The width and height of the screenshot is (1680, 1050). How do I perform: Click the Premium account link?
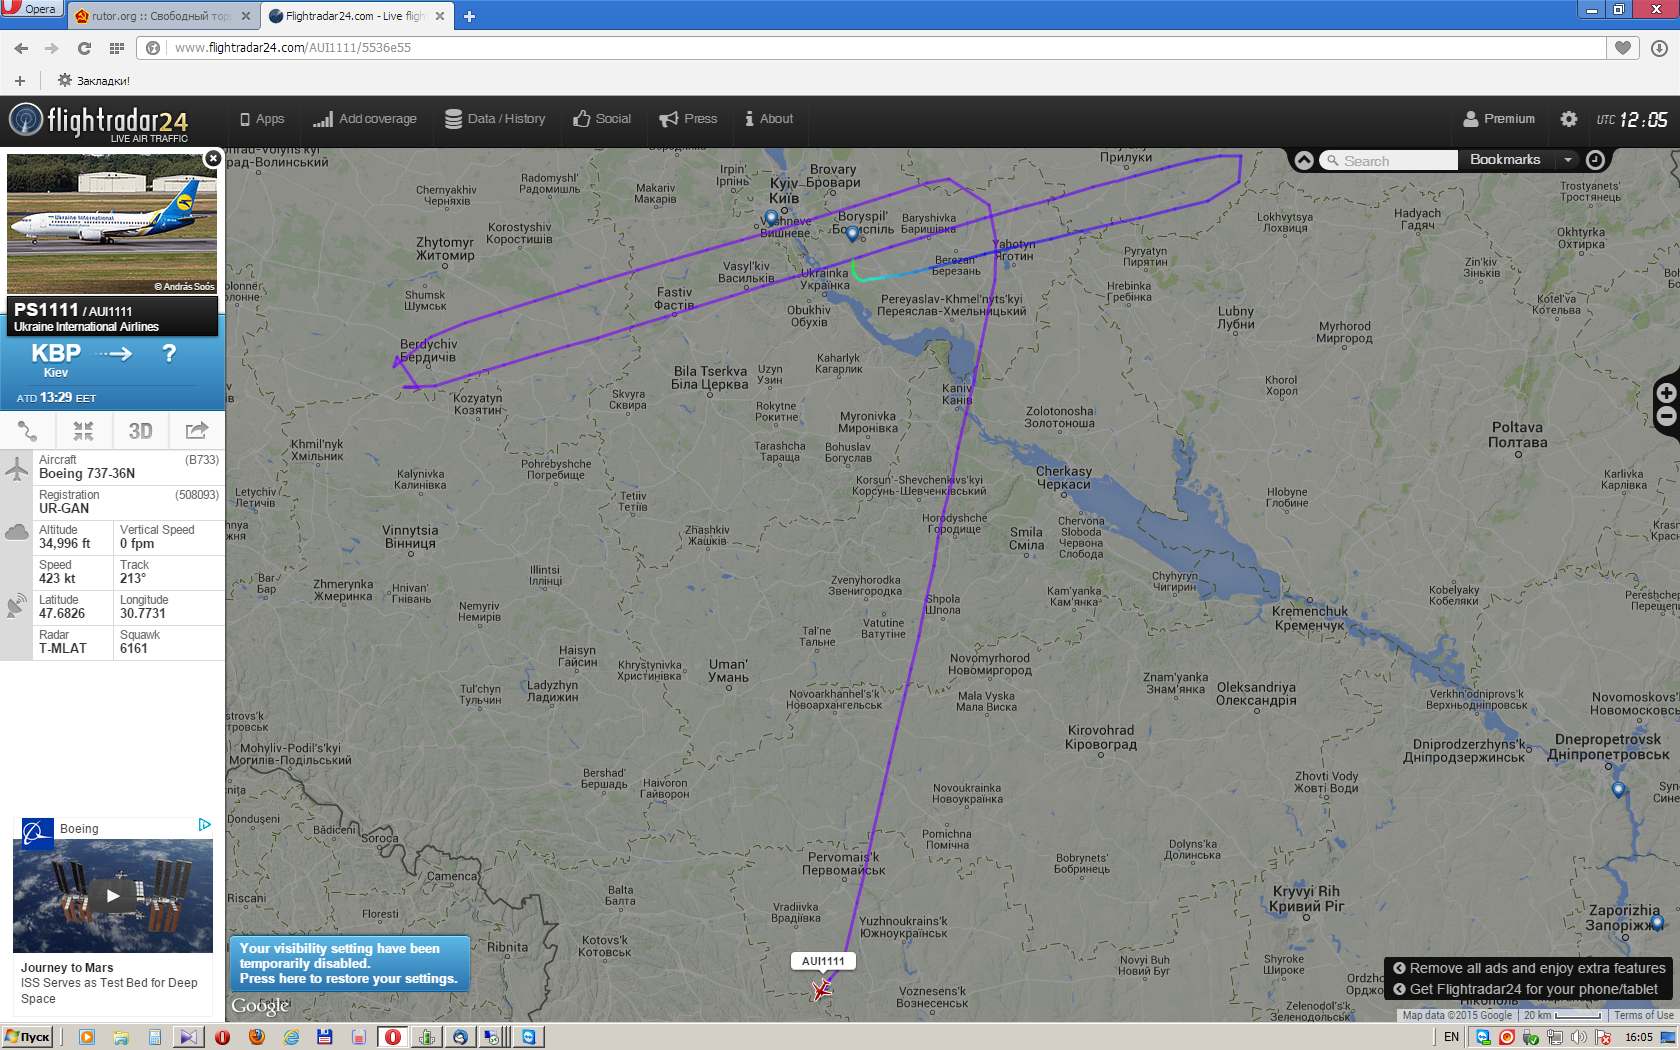tap(1499, 119)
